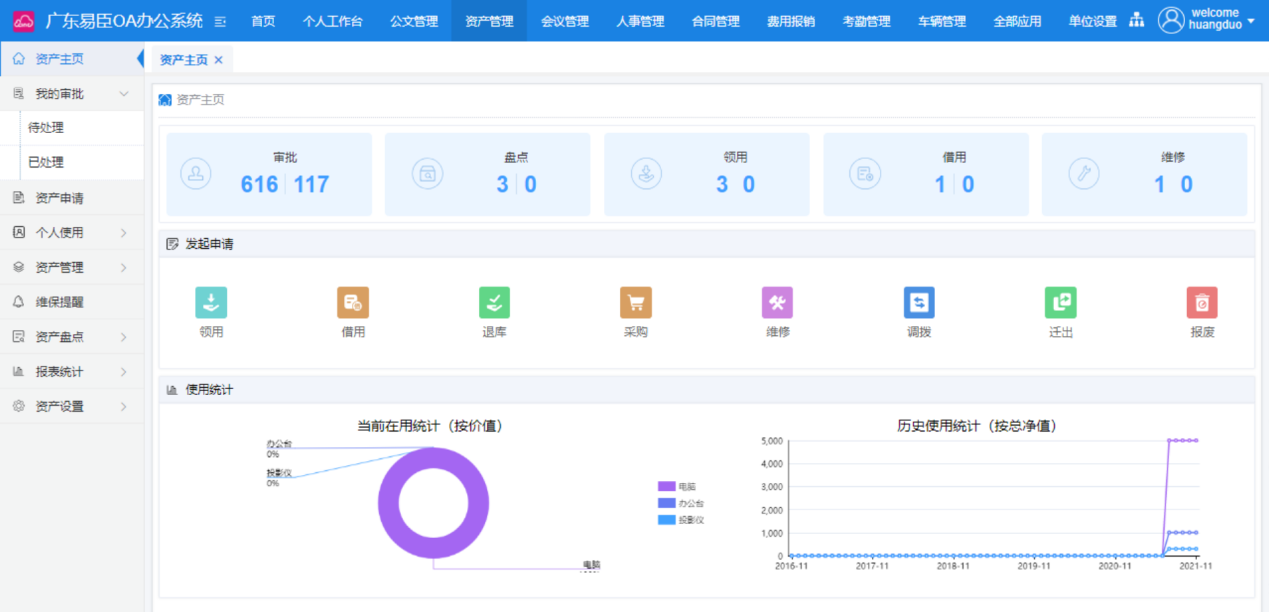Screen dimensions: 1269x612
Task: Open 合同管理 in top navigation
Action: point(716,21)
